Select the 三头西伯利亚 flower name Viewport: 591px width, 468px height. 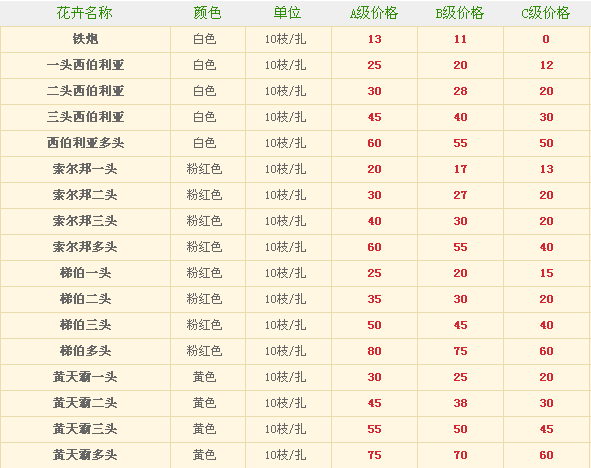pyautogui.click(x=86, y=117)
